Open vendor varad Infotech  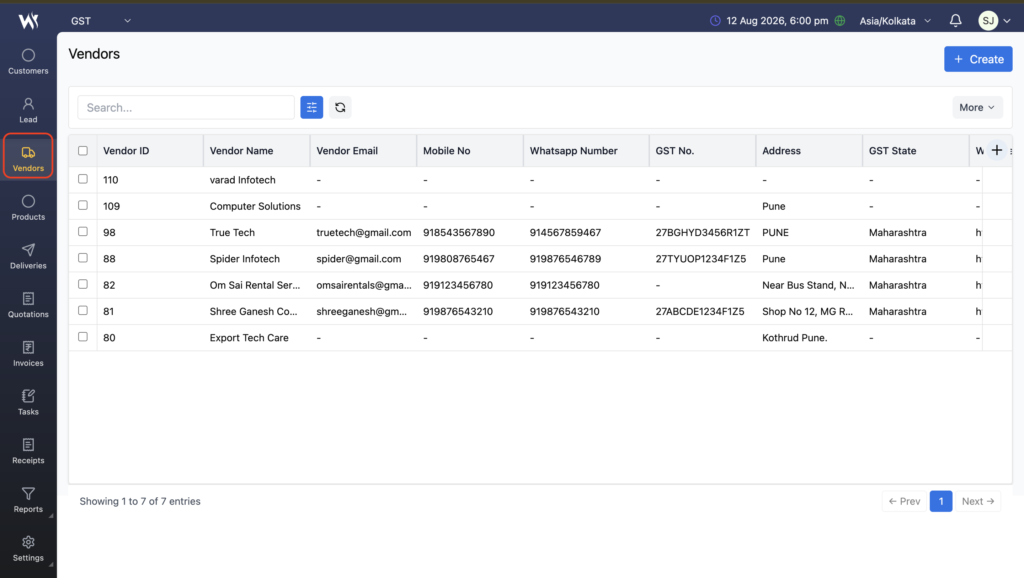[242, 180]
